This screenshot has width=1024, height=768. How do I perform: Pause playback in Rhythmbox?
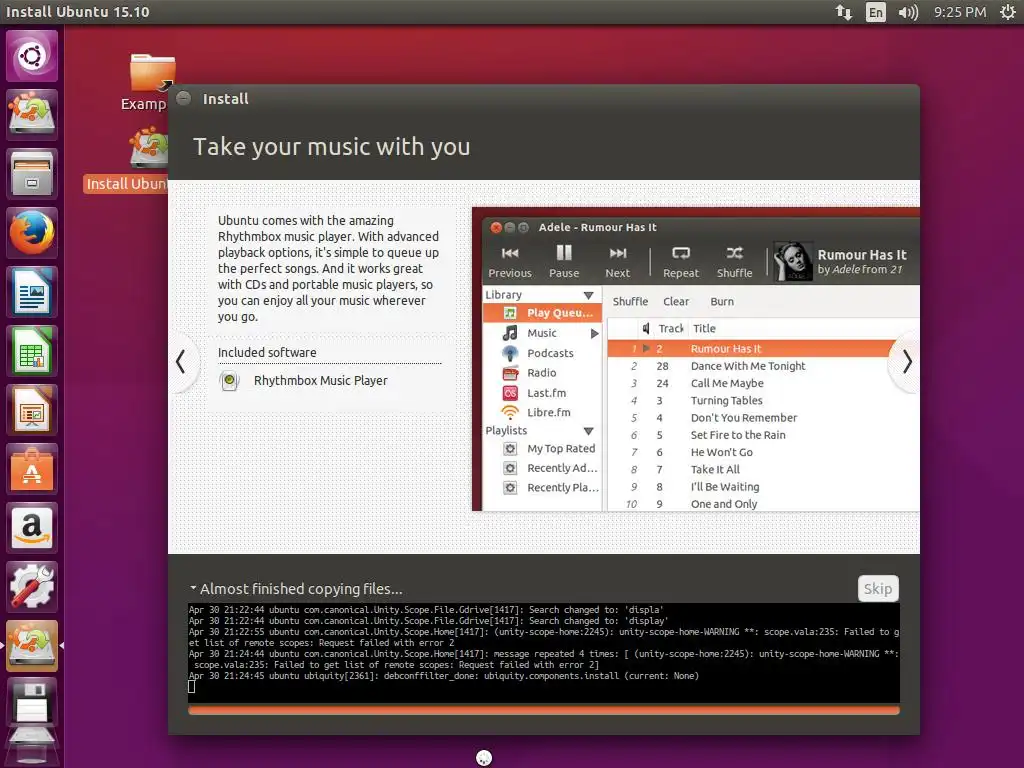point(564,261)
